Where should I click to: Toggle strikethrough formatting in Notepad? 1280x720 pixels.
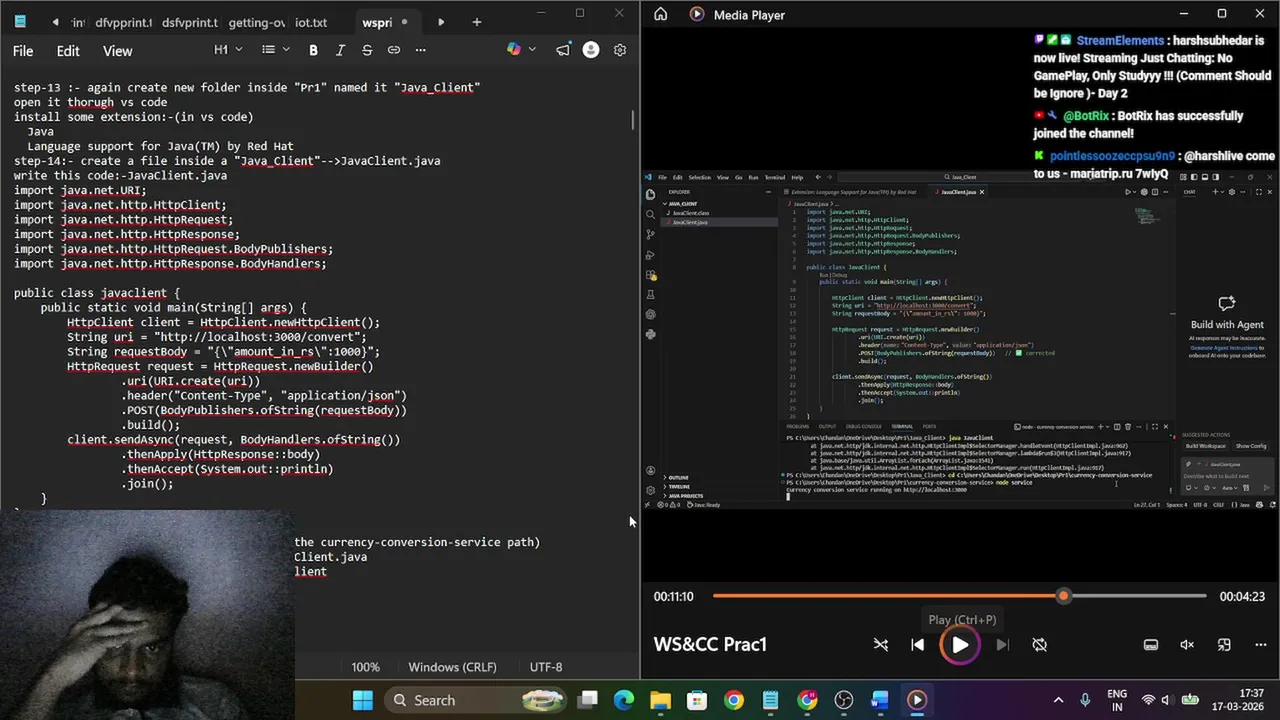[x=367, y=50]
